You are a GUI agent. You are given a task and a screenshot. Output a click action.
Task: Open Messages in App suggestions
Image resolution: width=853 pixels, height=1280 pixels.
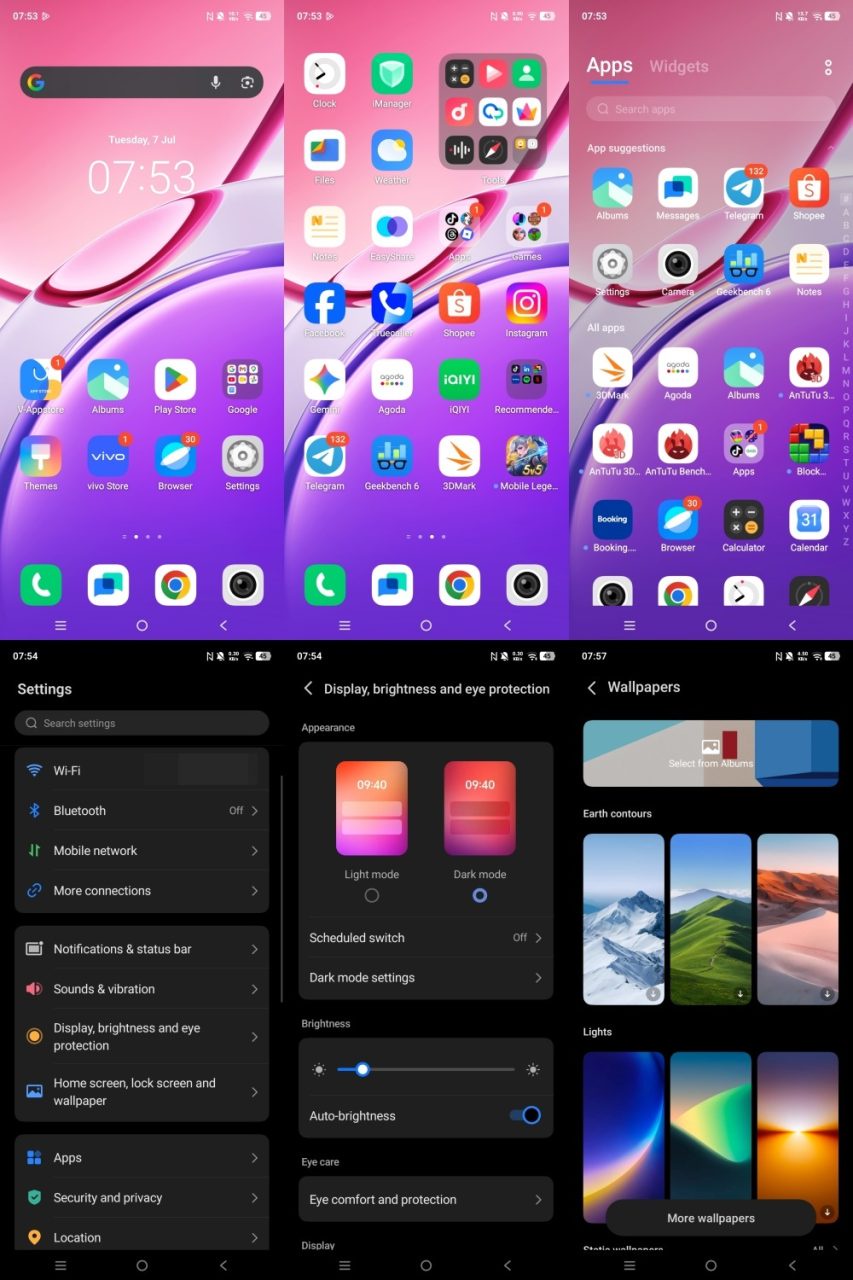678,187
